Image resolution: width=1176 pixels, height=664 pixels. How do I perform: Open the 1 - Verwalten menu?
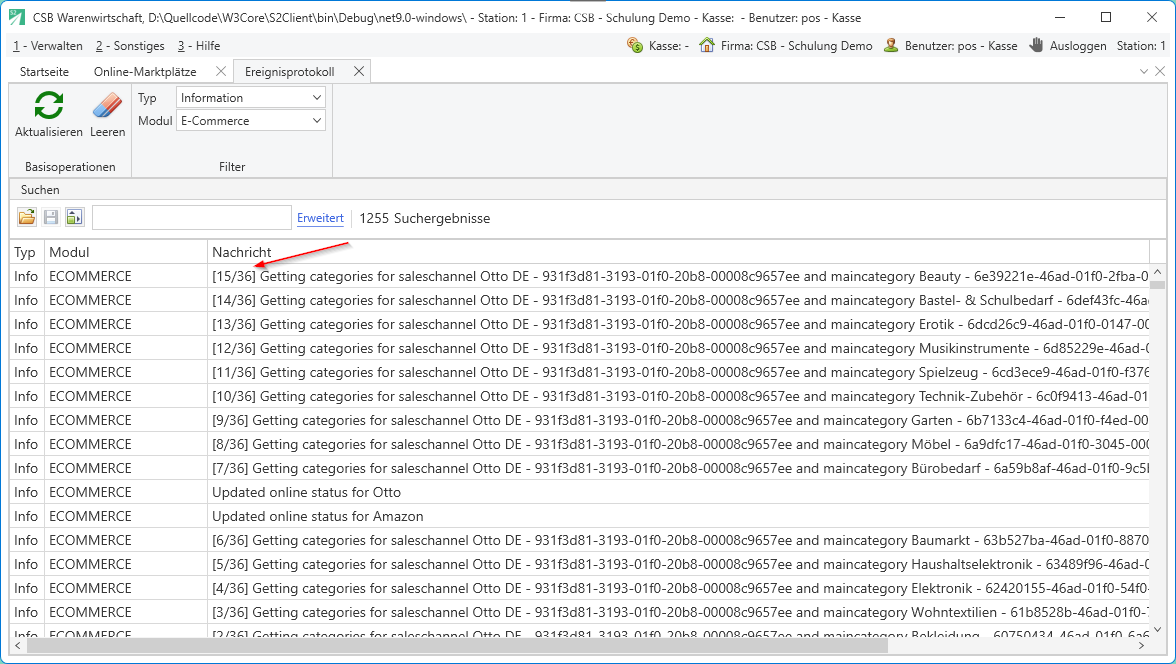tap(48, 46)
